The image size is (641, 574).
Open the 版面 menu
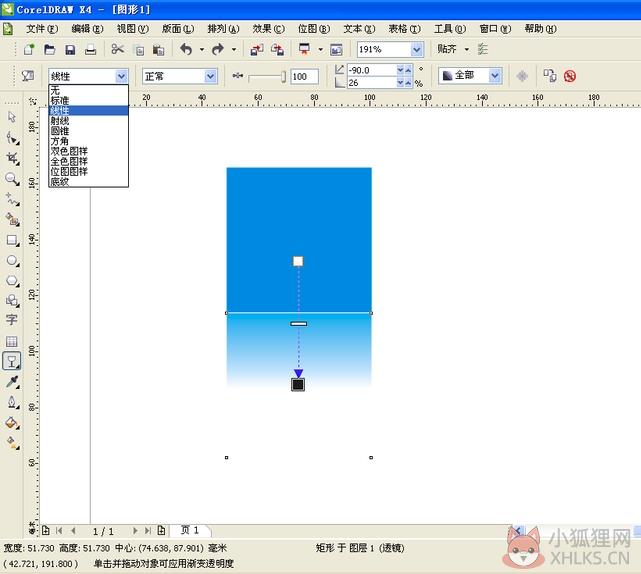(x=178, y=29)
